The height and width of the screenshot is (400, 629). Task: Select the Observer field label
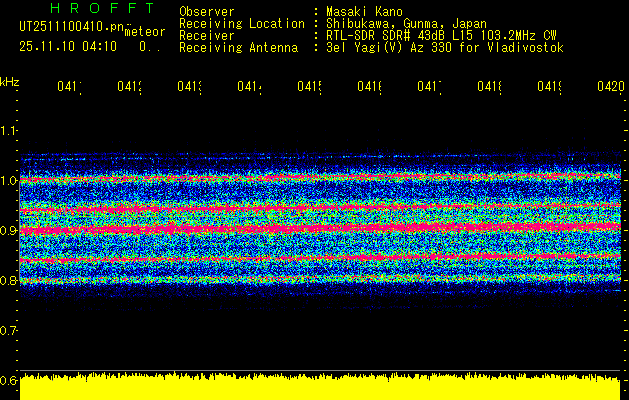tap(206, 11)
